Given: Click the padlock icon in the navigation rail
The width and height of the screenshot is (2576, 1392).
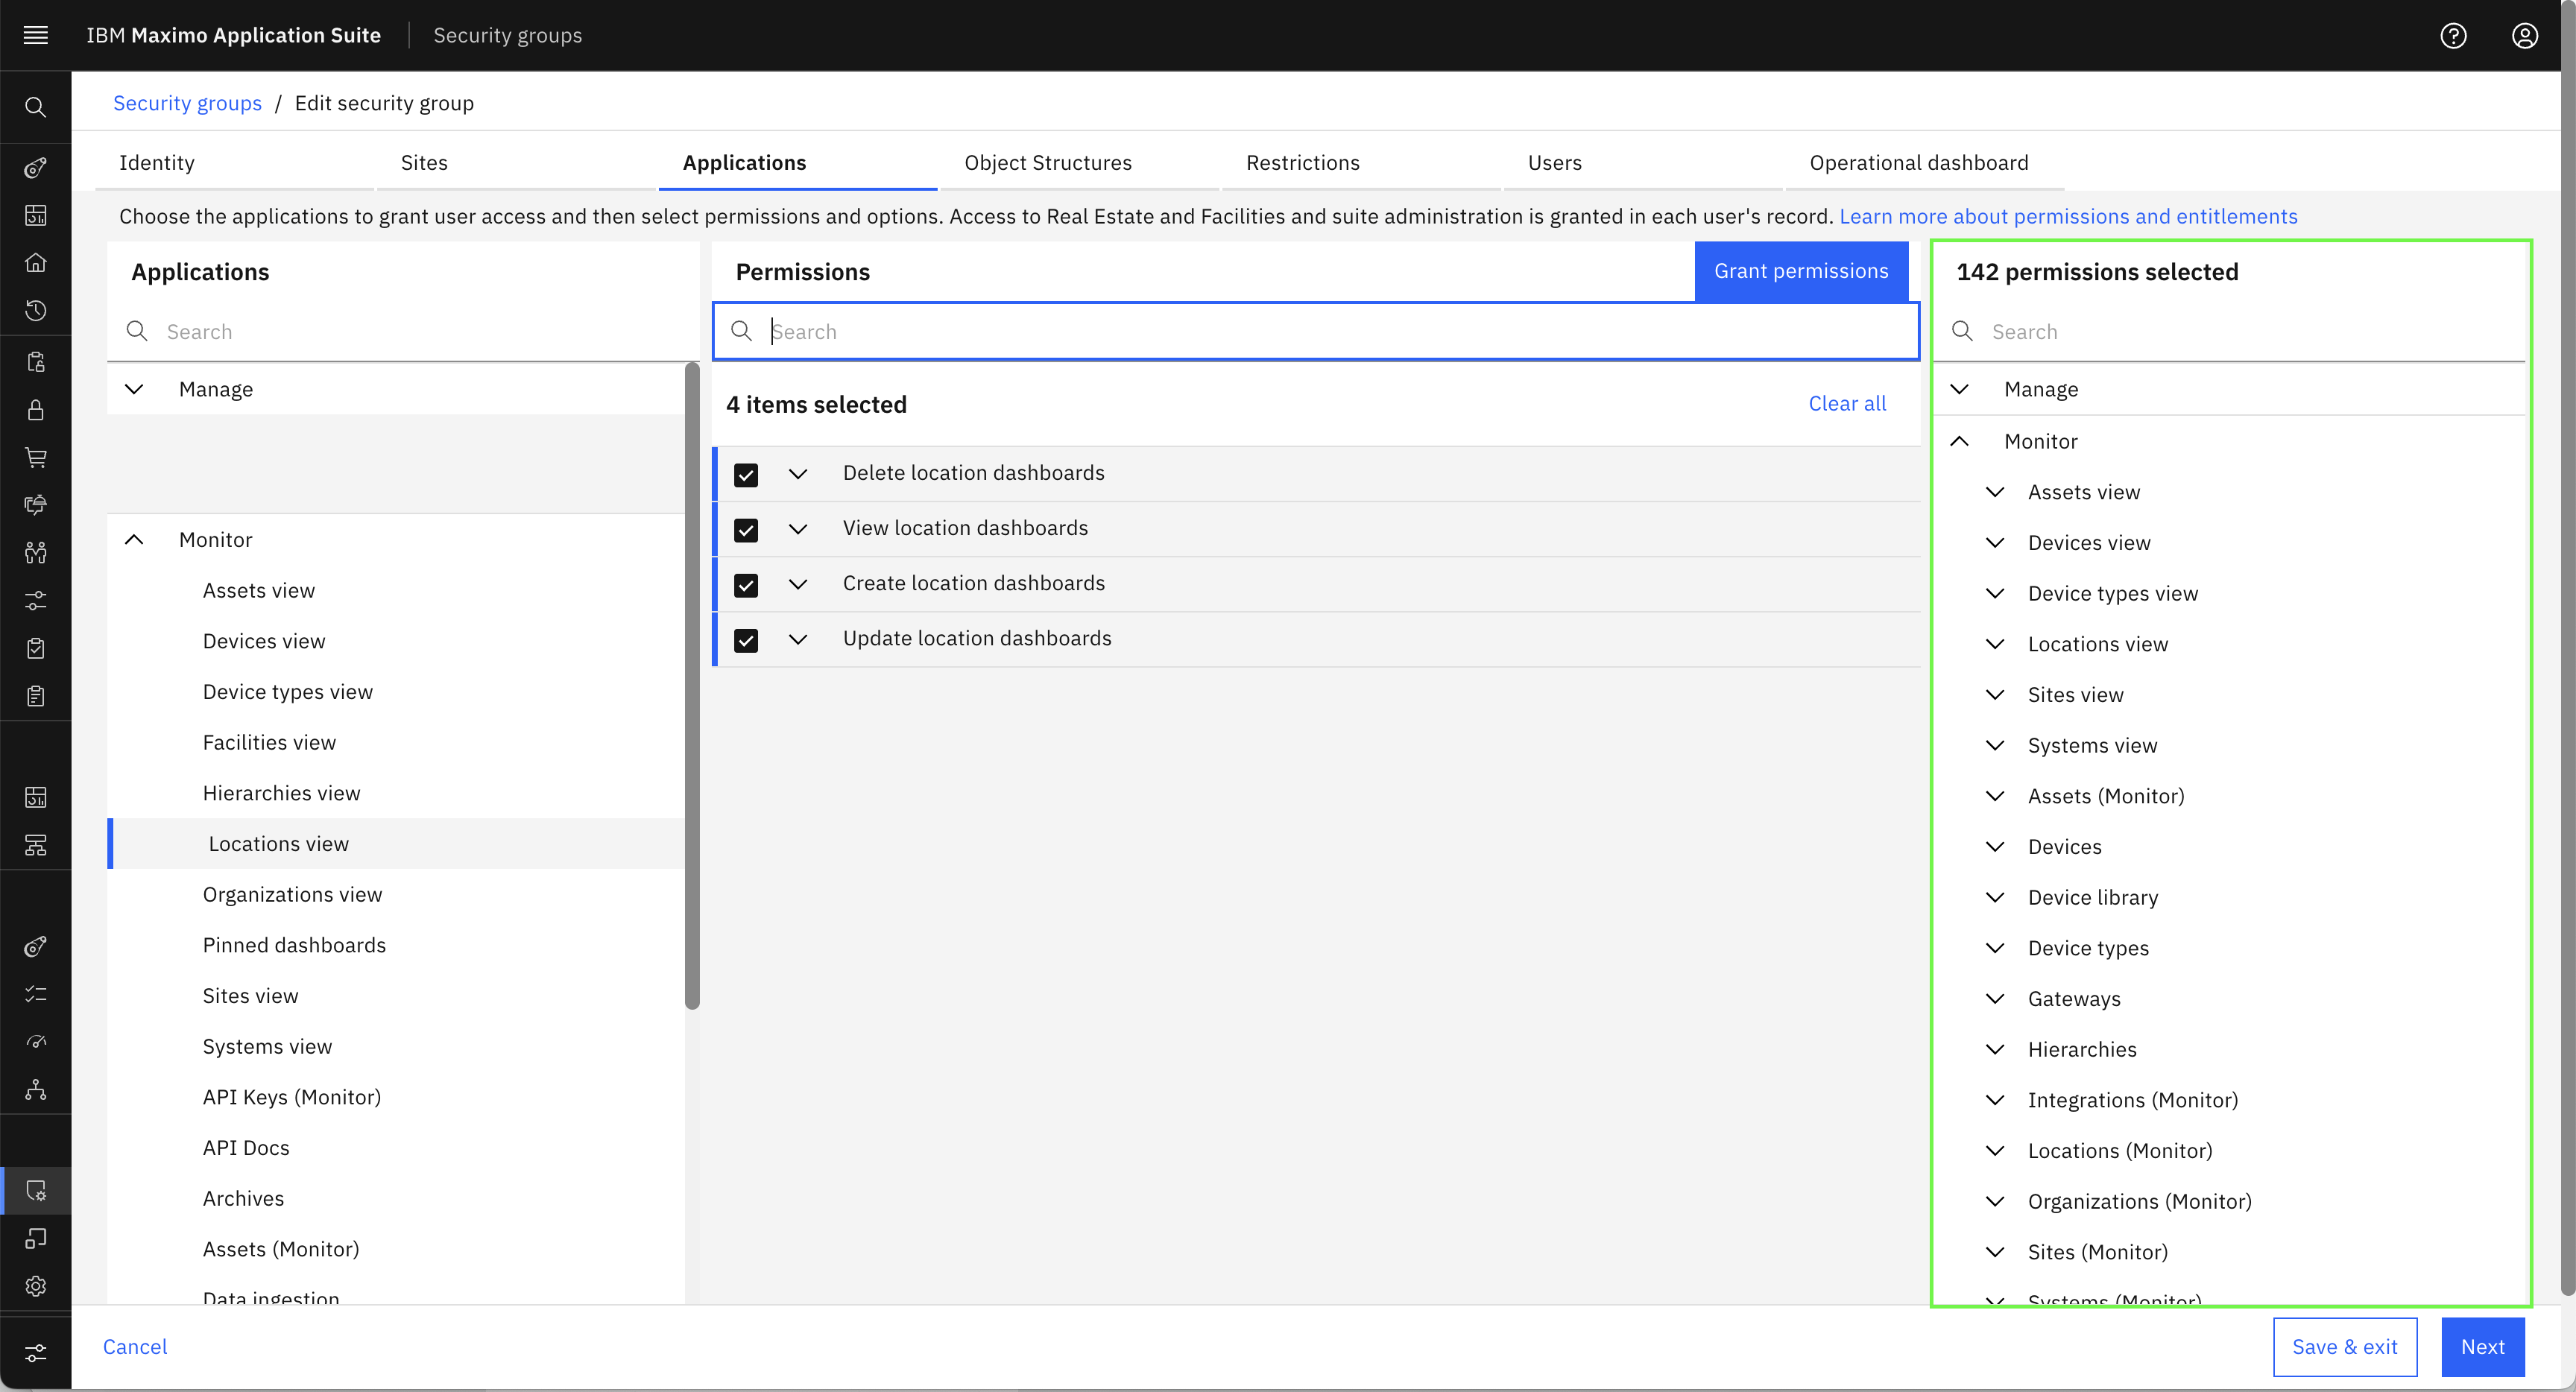Looking at the screenshot, I should [x=35, y=410].
